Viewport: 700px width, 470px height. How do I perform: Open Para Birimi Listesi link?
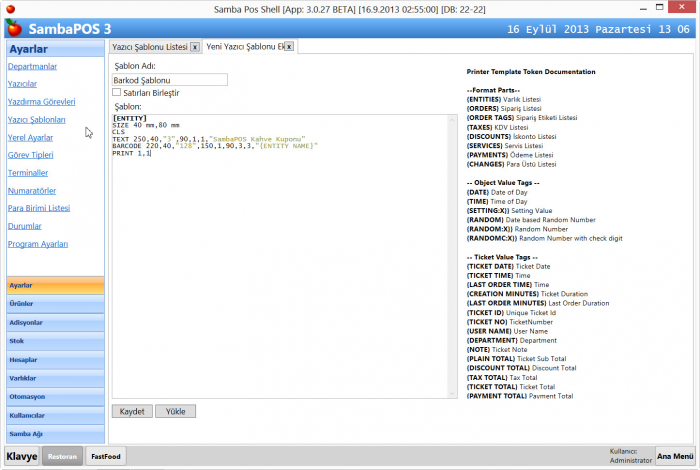click(39, 208)
